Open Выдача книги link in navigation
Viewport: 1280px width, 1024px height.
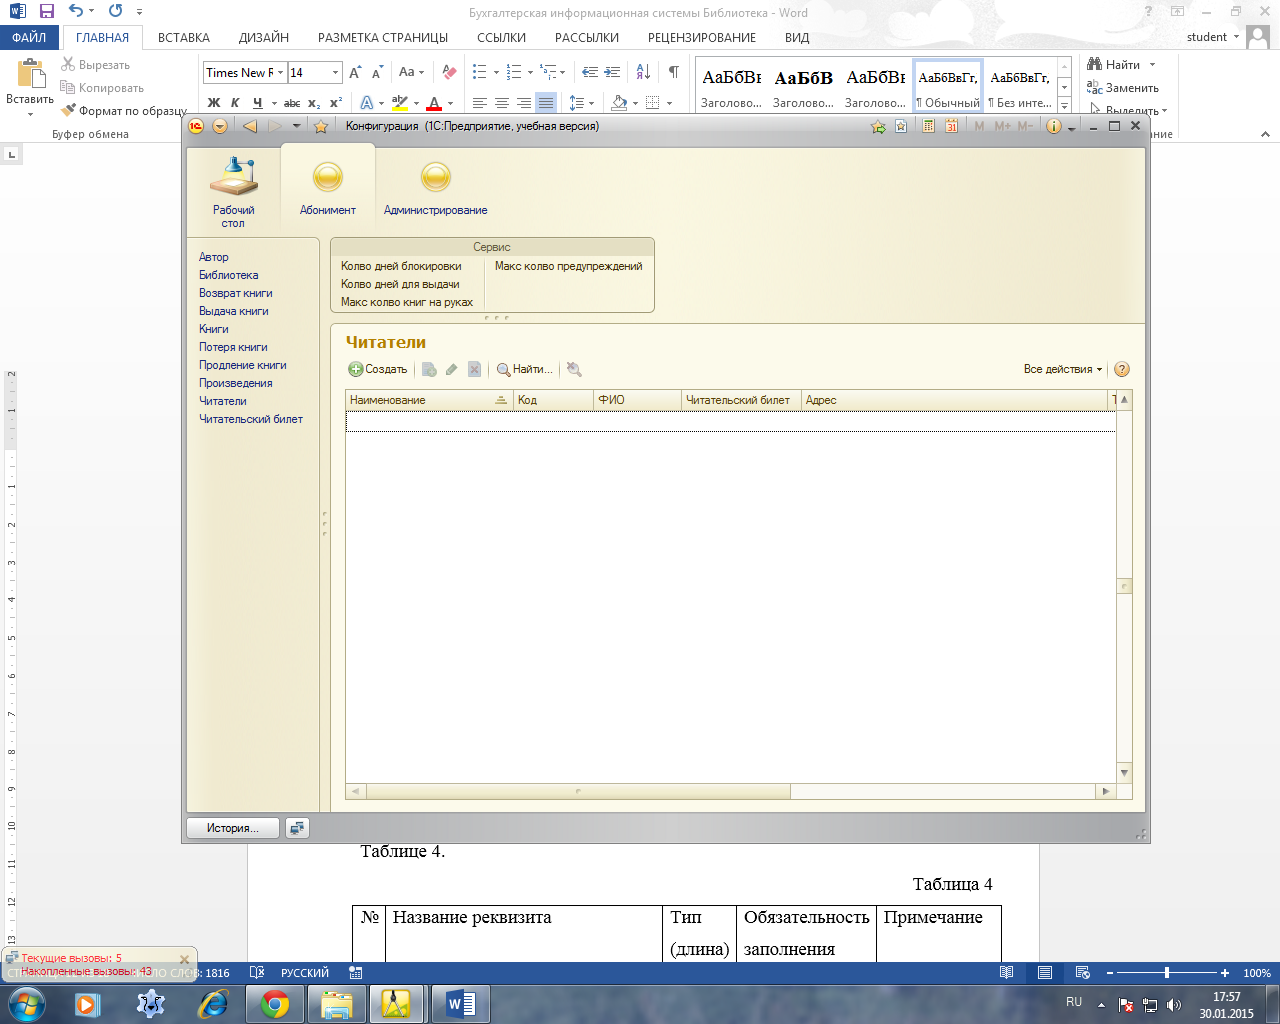click(x=233, y=311)
